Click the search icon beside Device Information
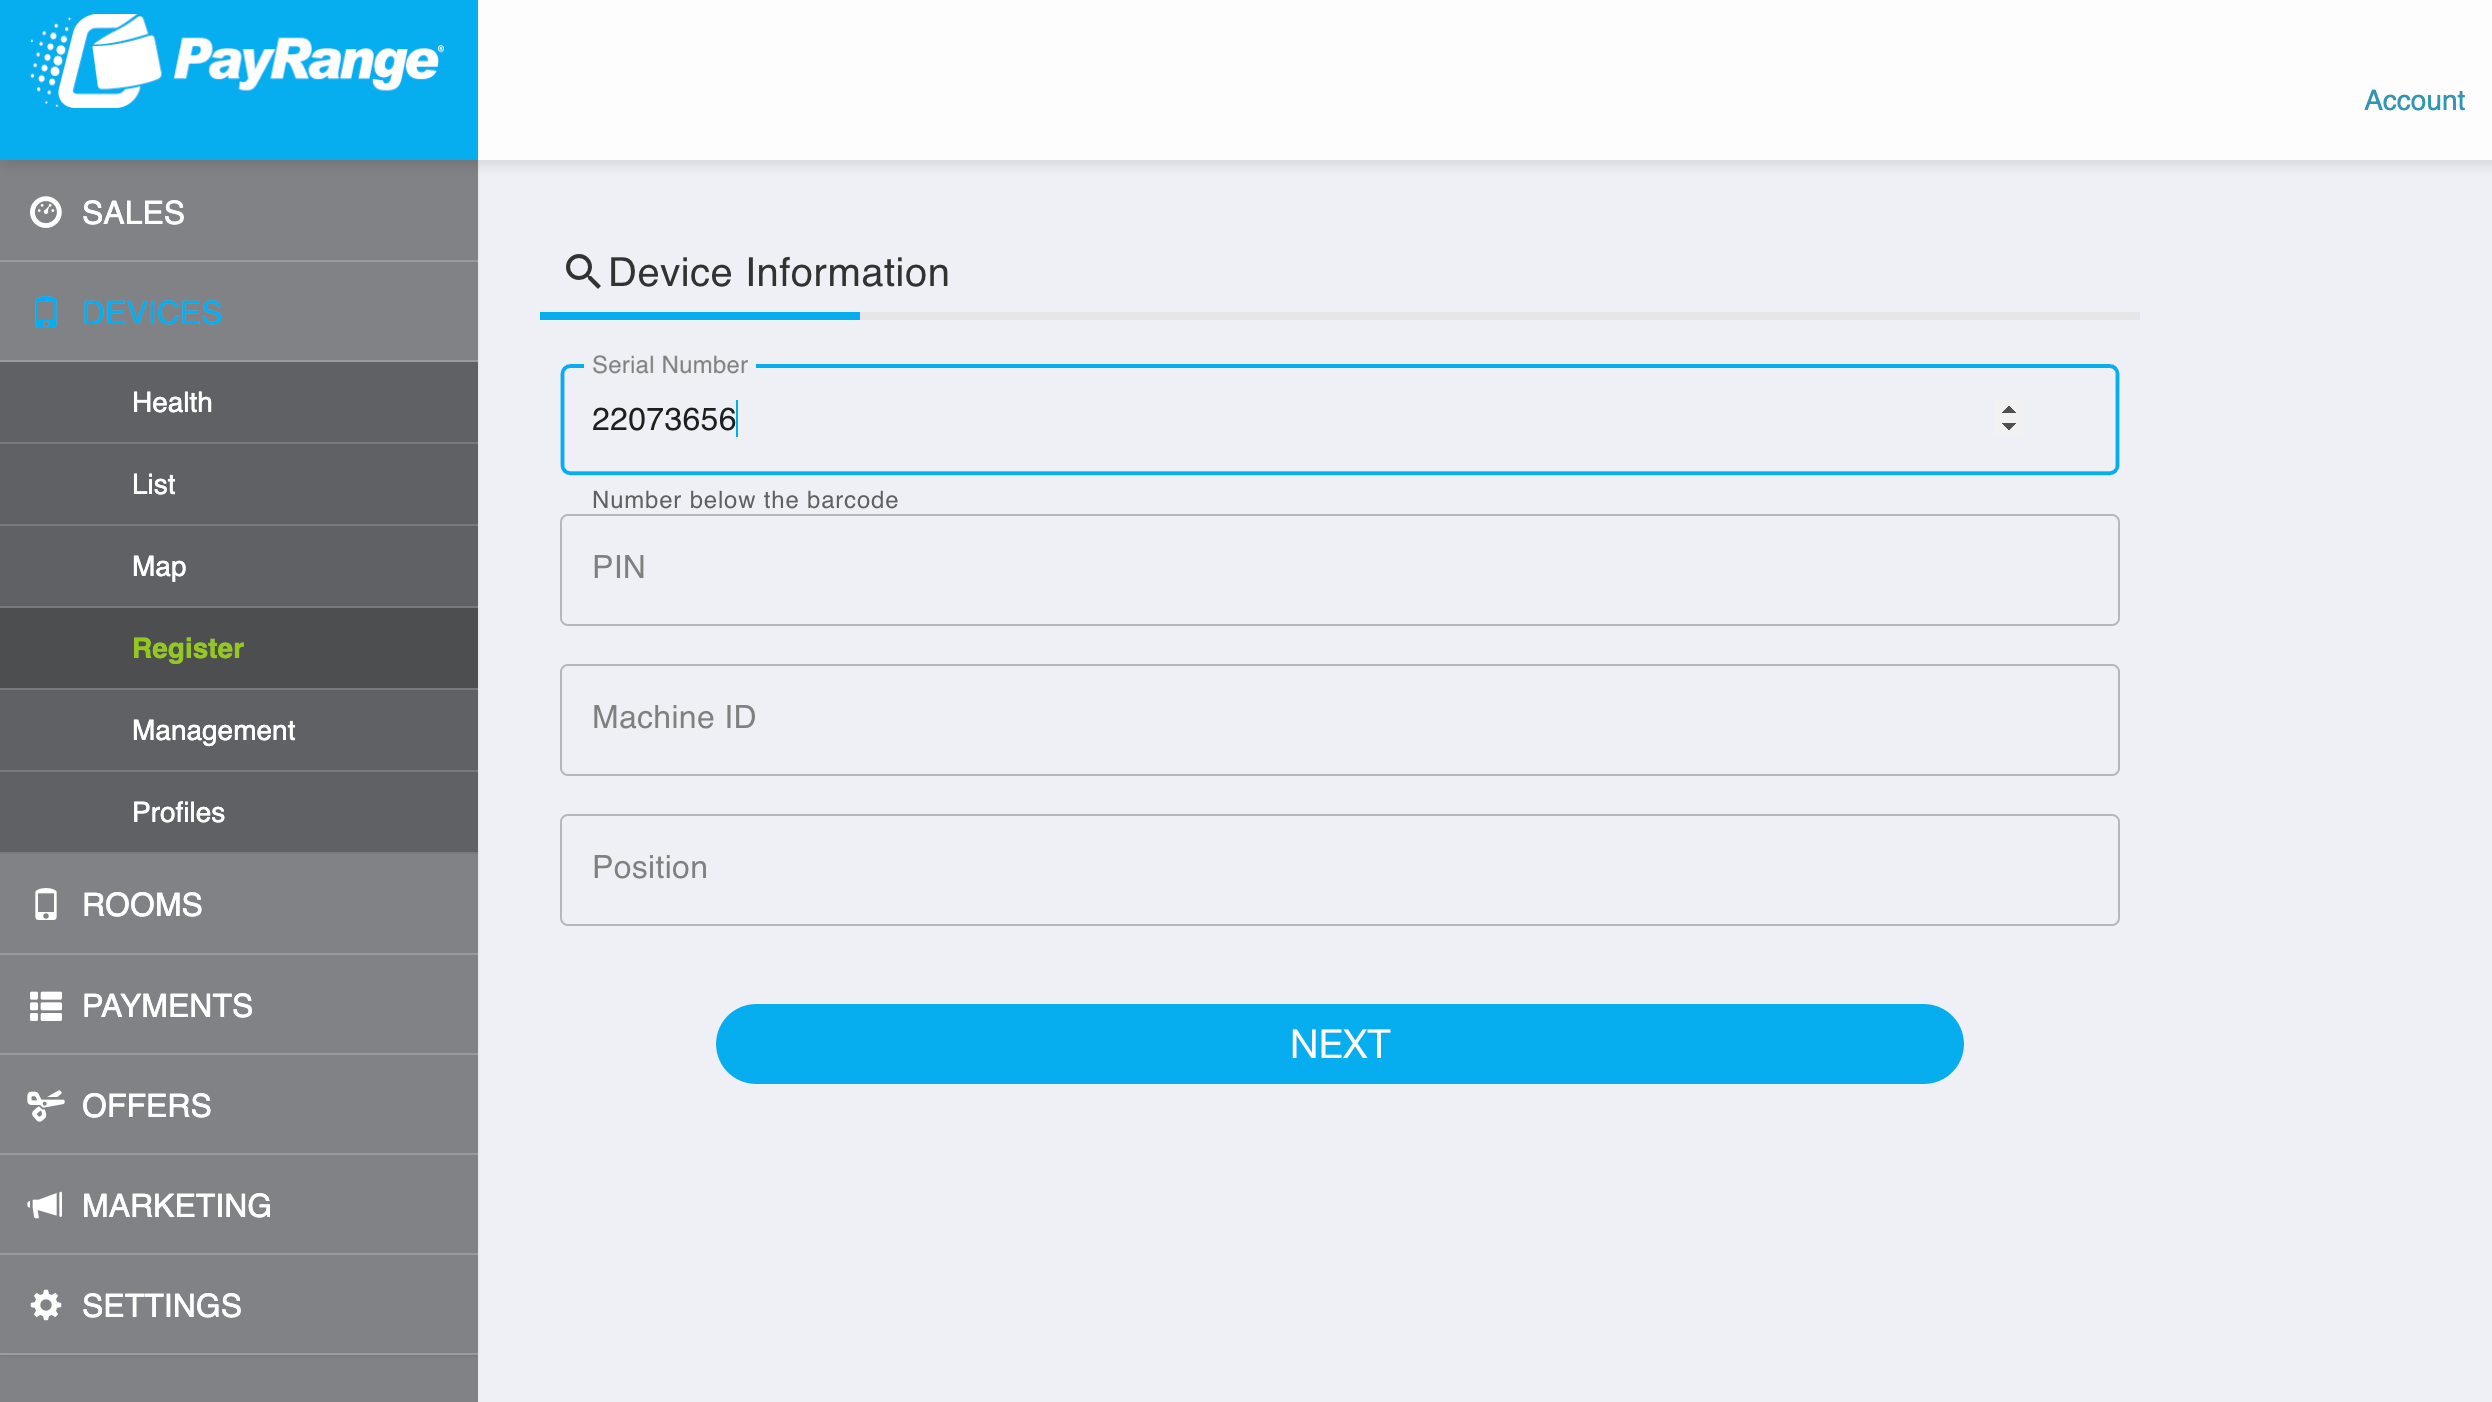Viewport: 2492px width, 1402px height. 583,272
